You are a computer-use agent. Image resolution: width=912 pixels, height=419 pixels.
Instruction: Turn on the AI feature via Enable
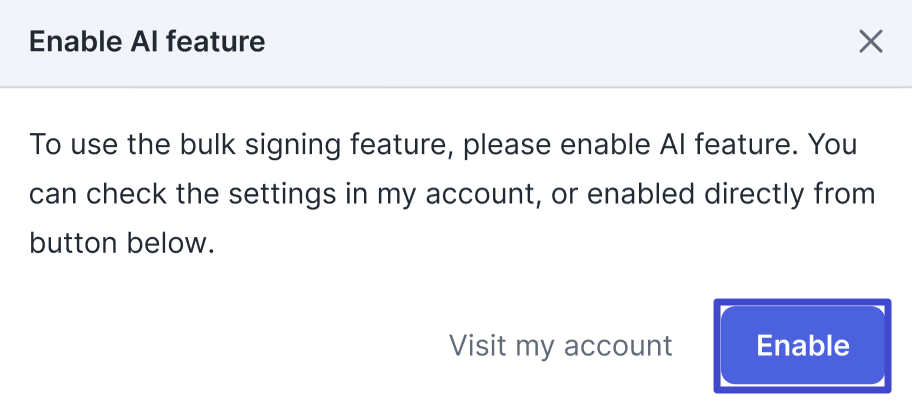(x=802, y=346)
